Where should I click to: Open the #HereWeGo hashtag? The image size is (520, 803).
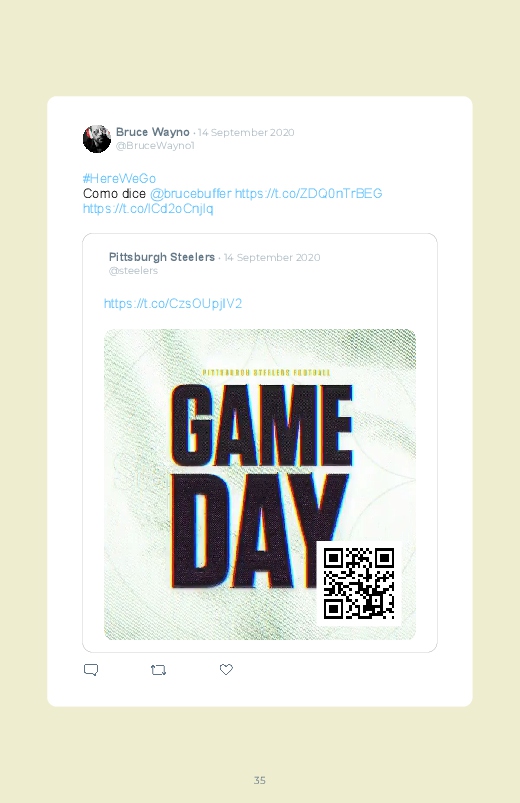pos(119,178)
